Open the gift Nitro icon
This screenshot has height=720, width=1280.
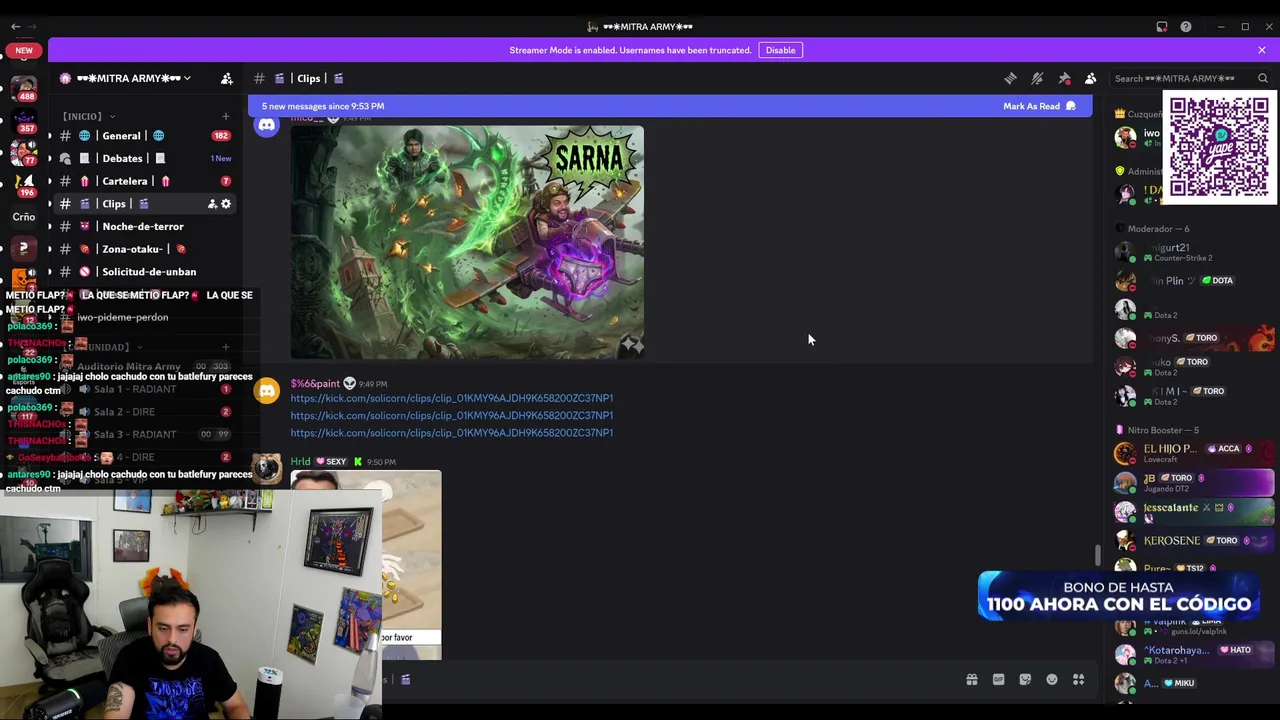pyautogui.click(x=971, y=680)
